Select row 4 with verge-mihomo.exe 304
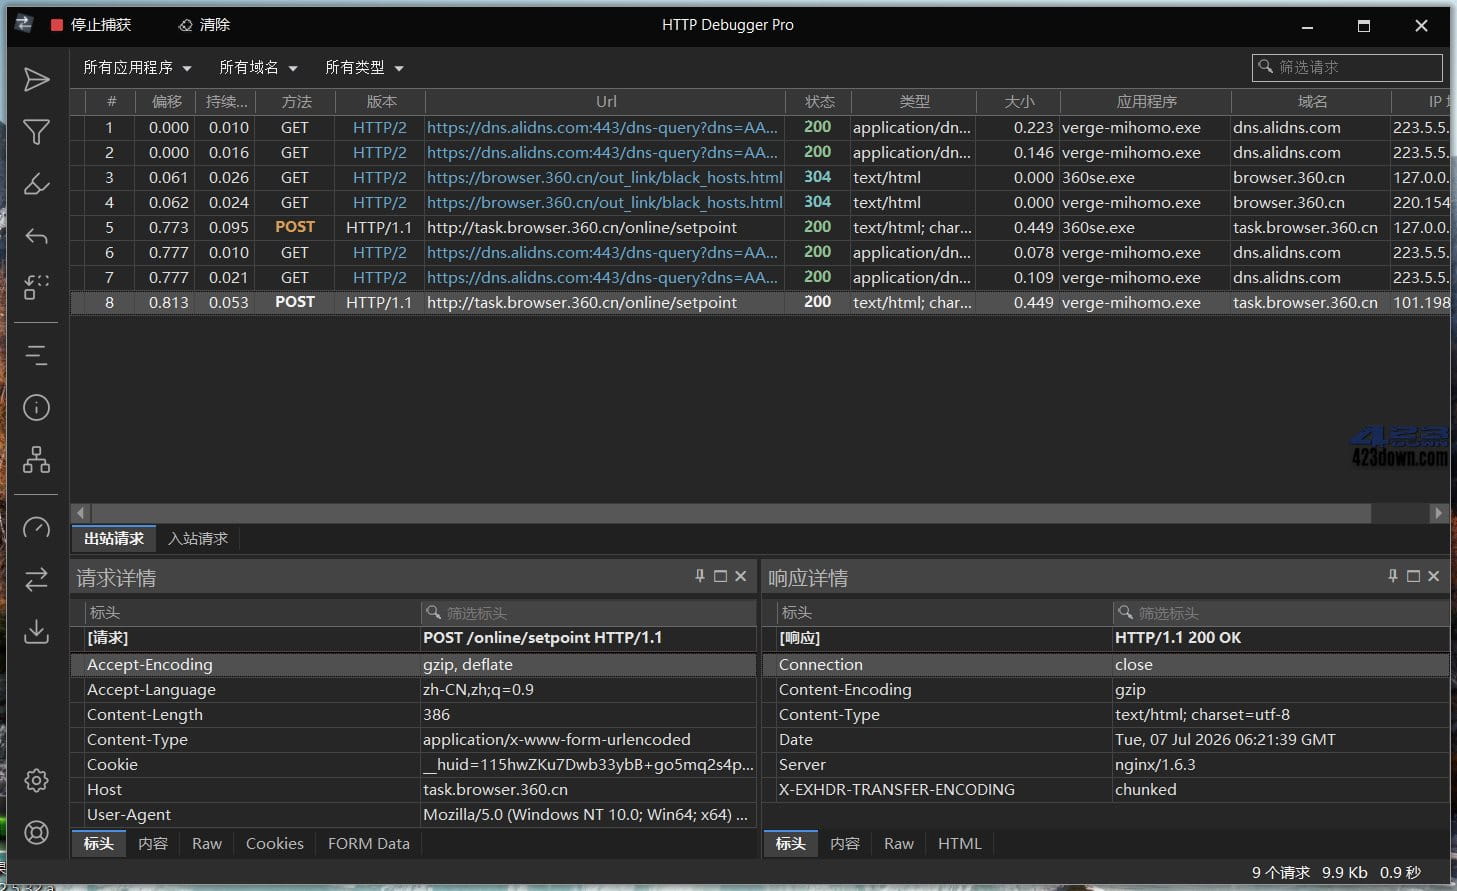1457x891 pixels. (x=760, y=202)
